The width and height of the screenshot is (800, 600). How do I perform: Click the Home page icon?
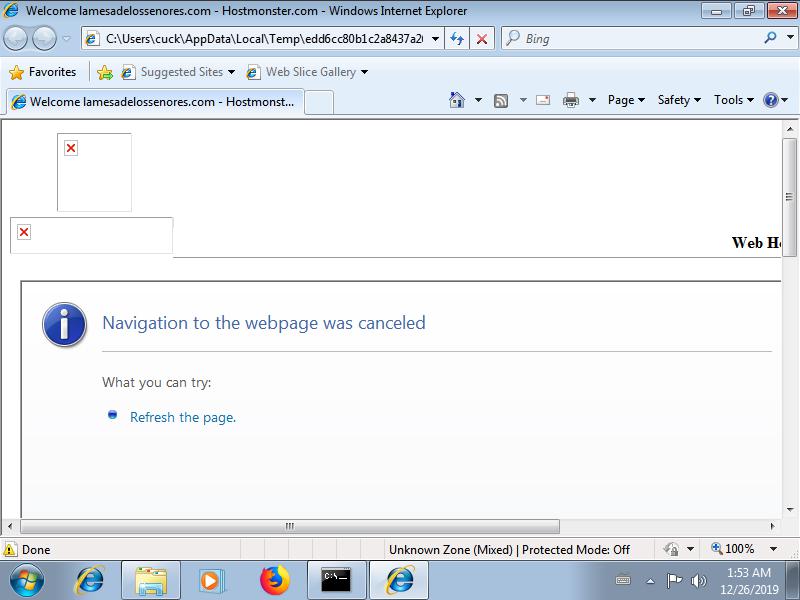pyautogui.click(x=457, y=100)
